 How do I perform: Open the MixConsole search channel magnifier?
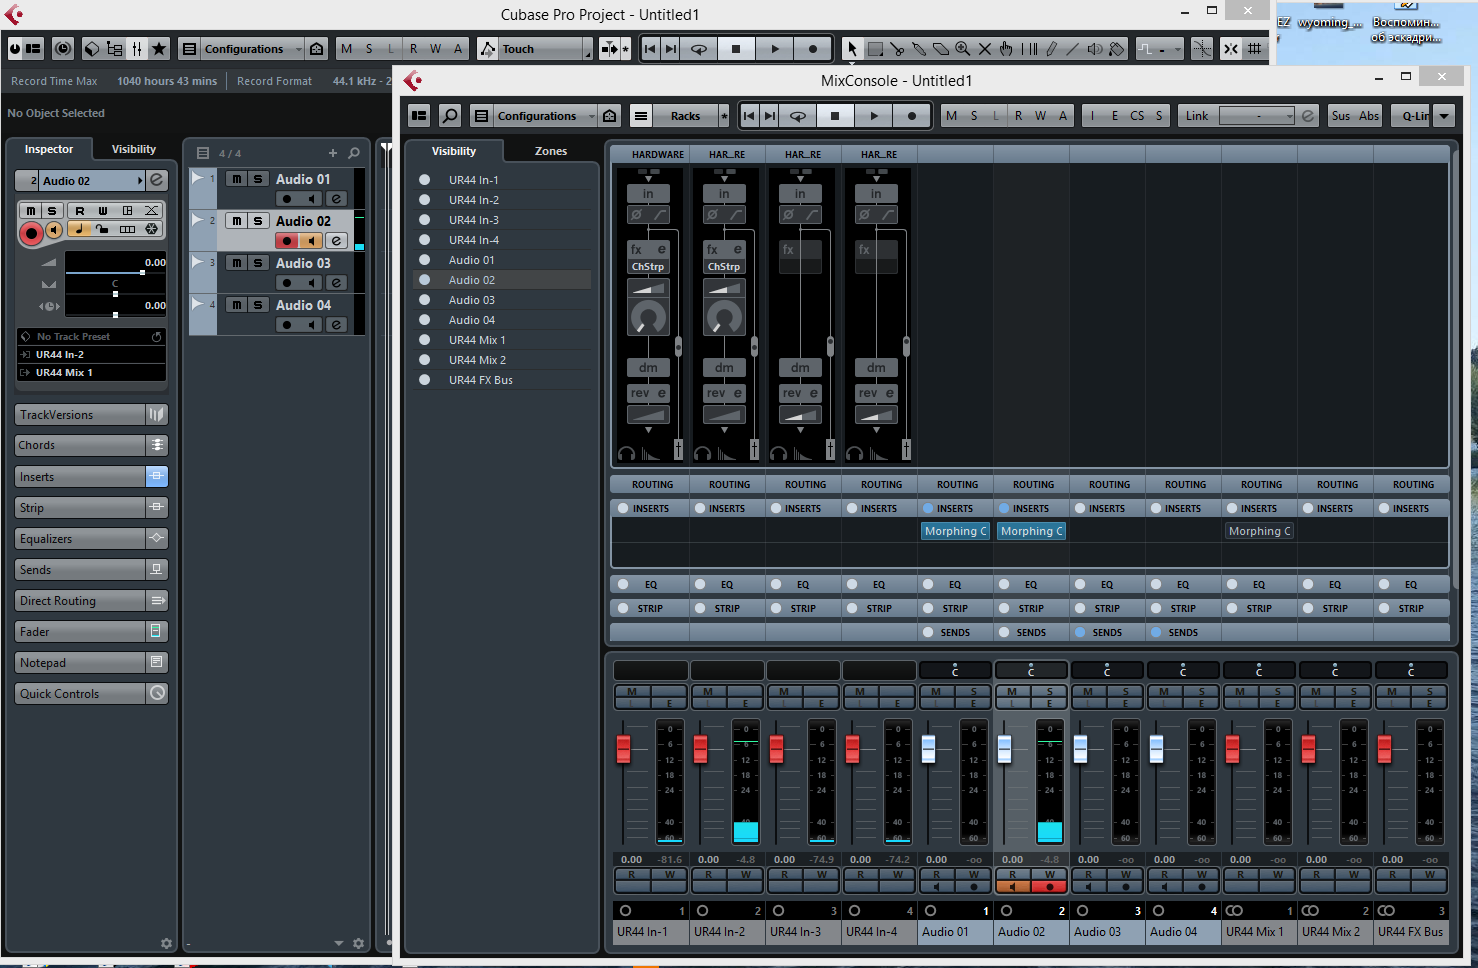[x=450, y=116]
